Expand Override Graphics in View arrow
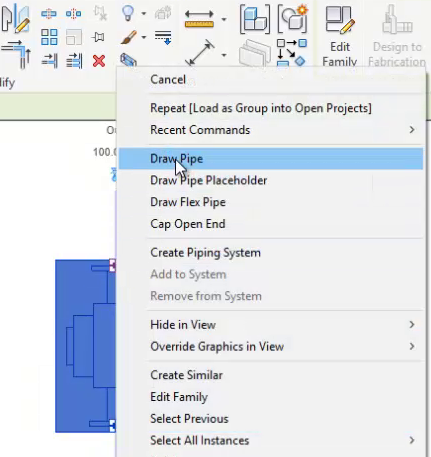Screen dimensions: 431x457 coord(412,347)
